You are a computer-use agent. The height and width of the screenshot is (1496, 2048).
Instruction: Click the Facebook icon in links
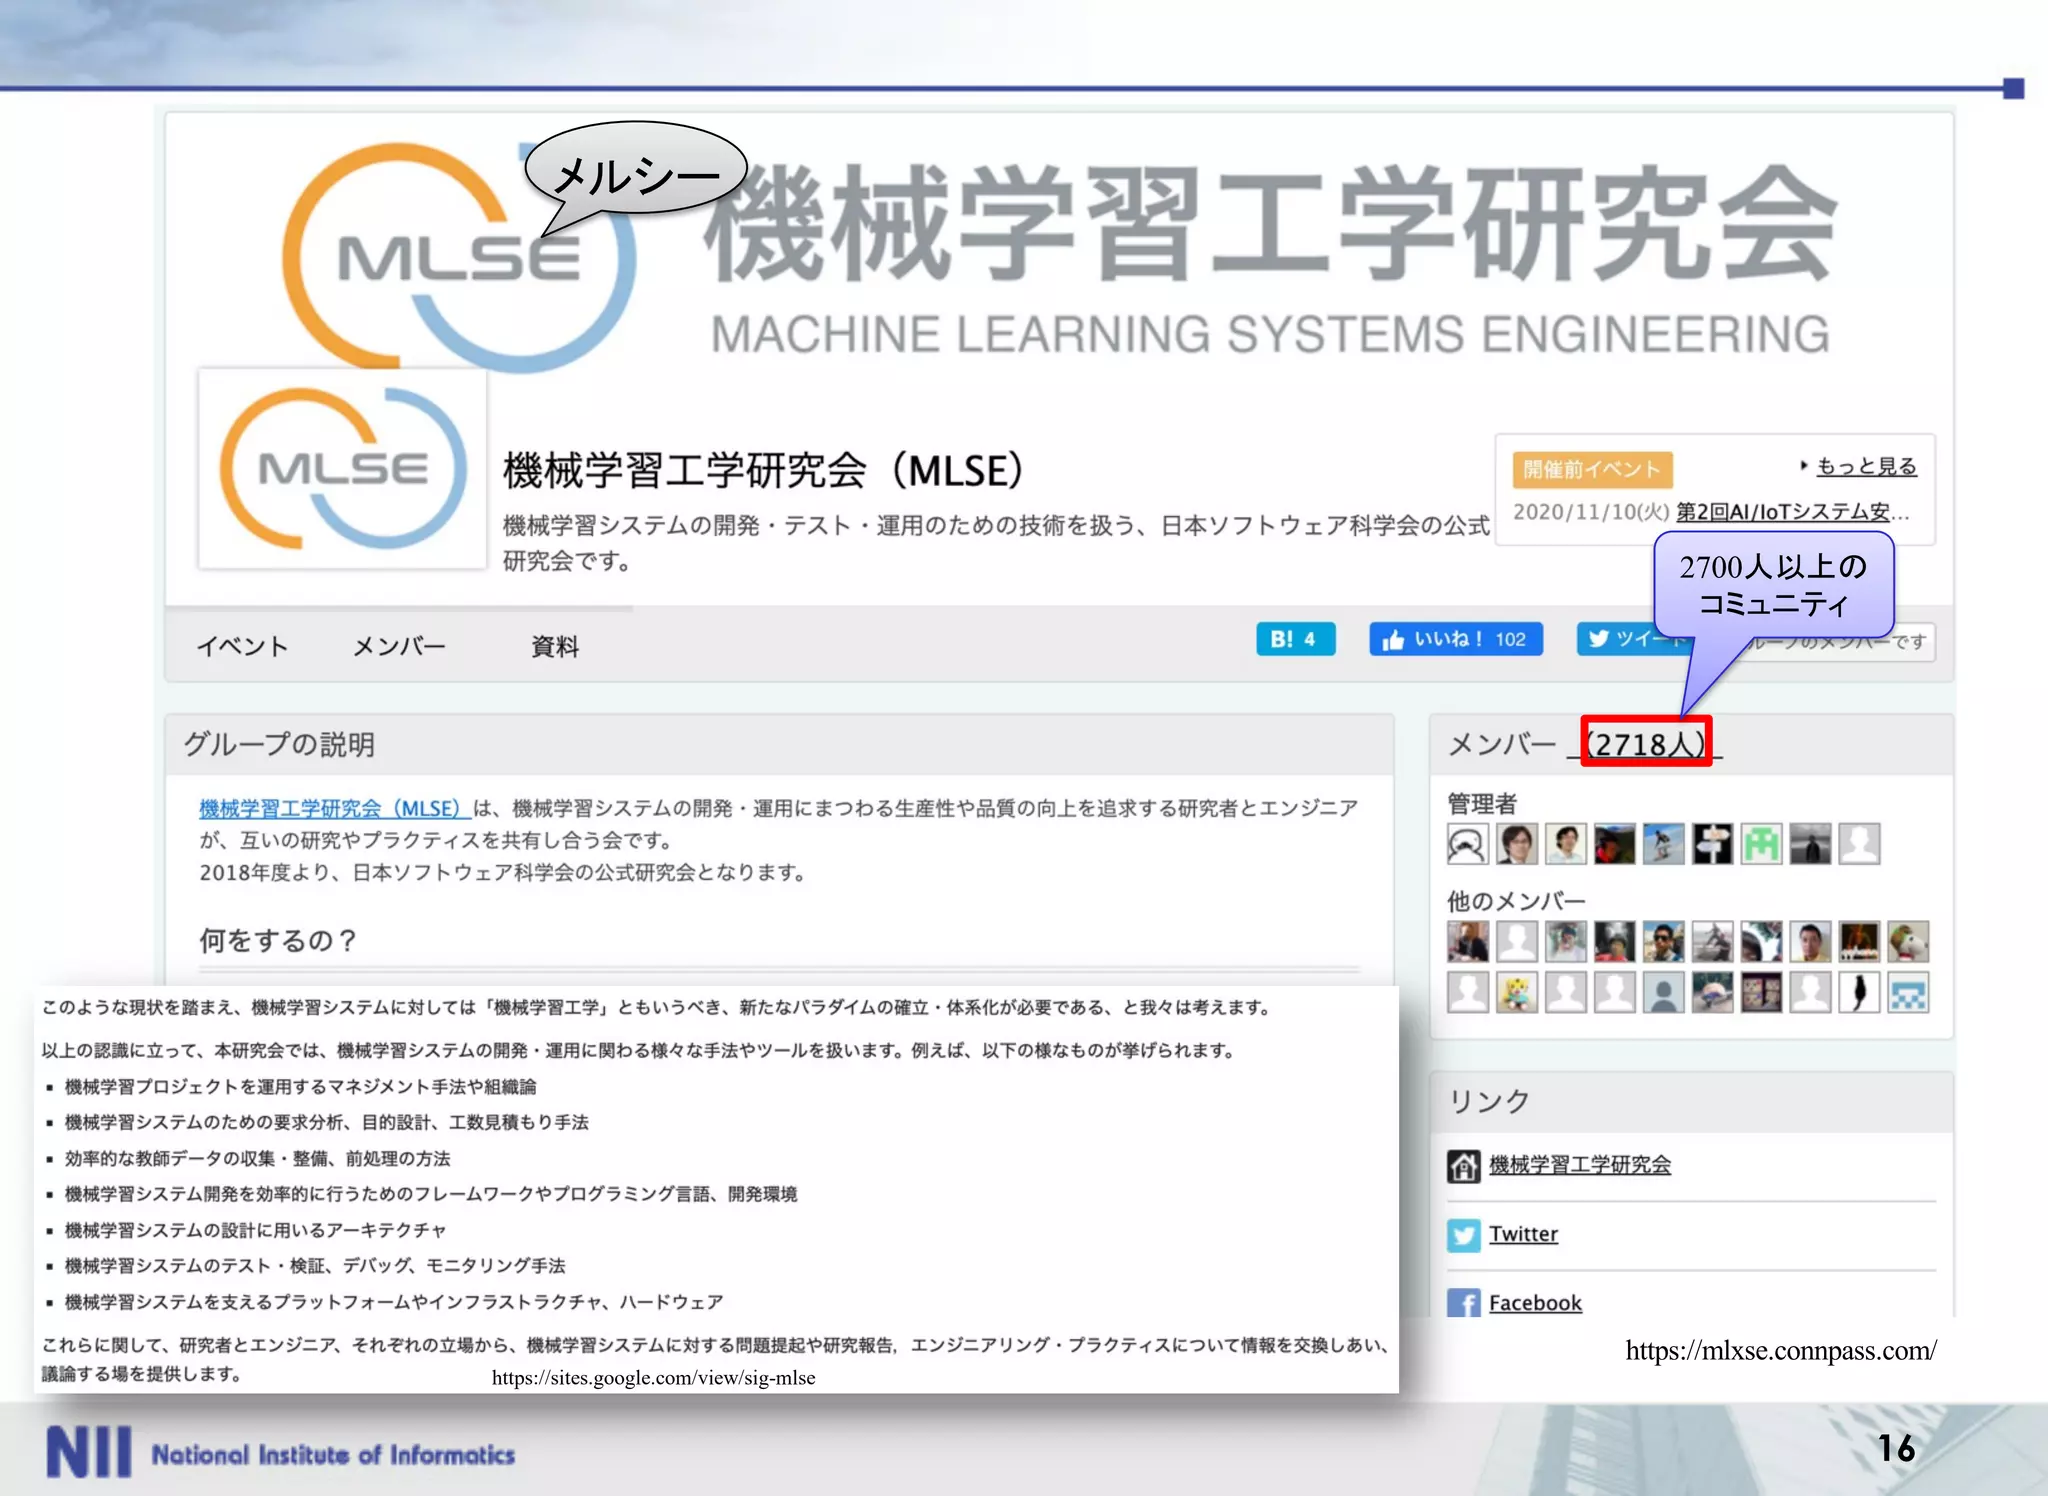tap(1464, 1302)
